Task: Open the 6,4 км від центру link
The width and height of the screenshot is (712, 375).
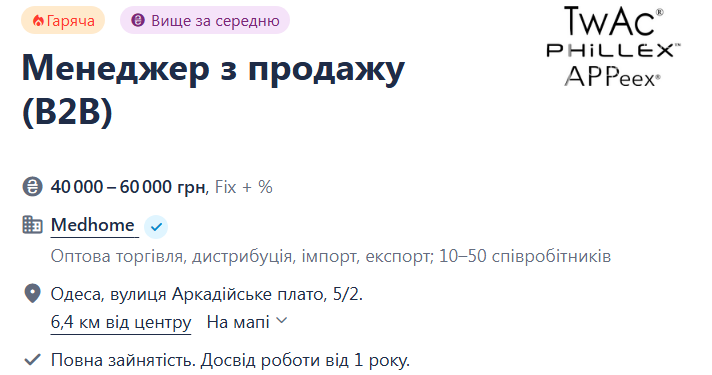Action: pyautogui.click(x=121, y=322)
